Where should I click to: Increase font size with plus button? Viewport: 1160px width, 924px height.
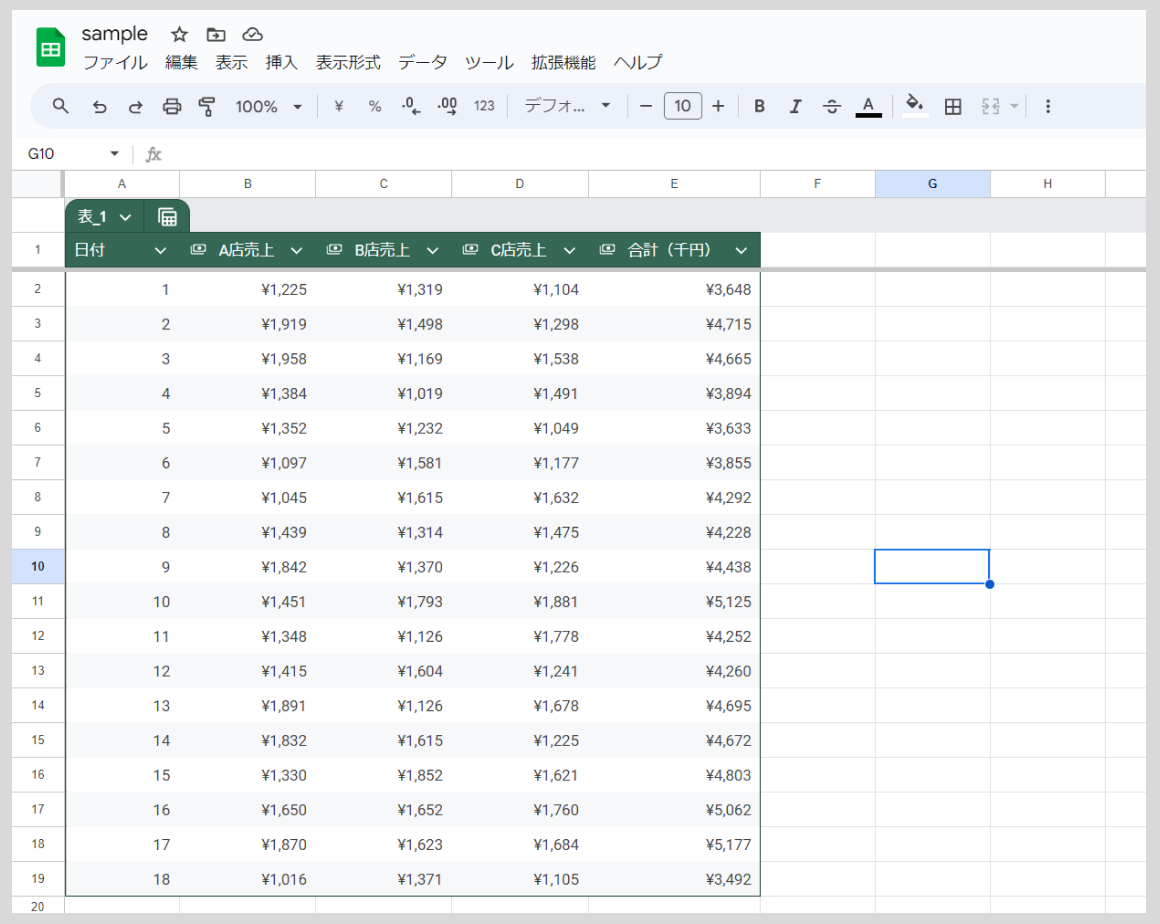pyautogui.click(x=718, y=107)
